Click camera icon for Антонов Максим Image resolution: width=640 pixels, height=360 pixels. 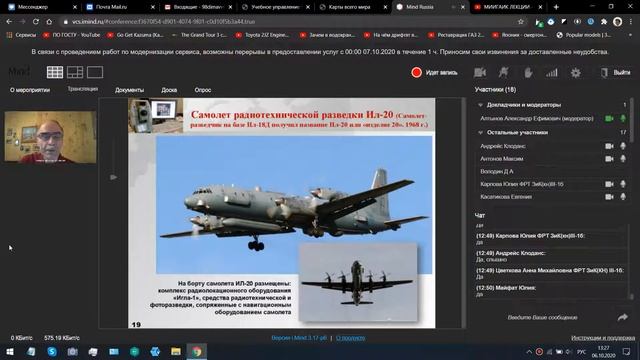click(609, 159)
